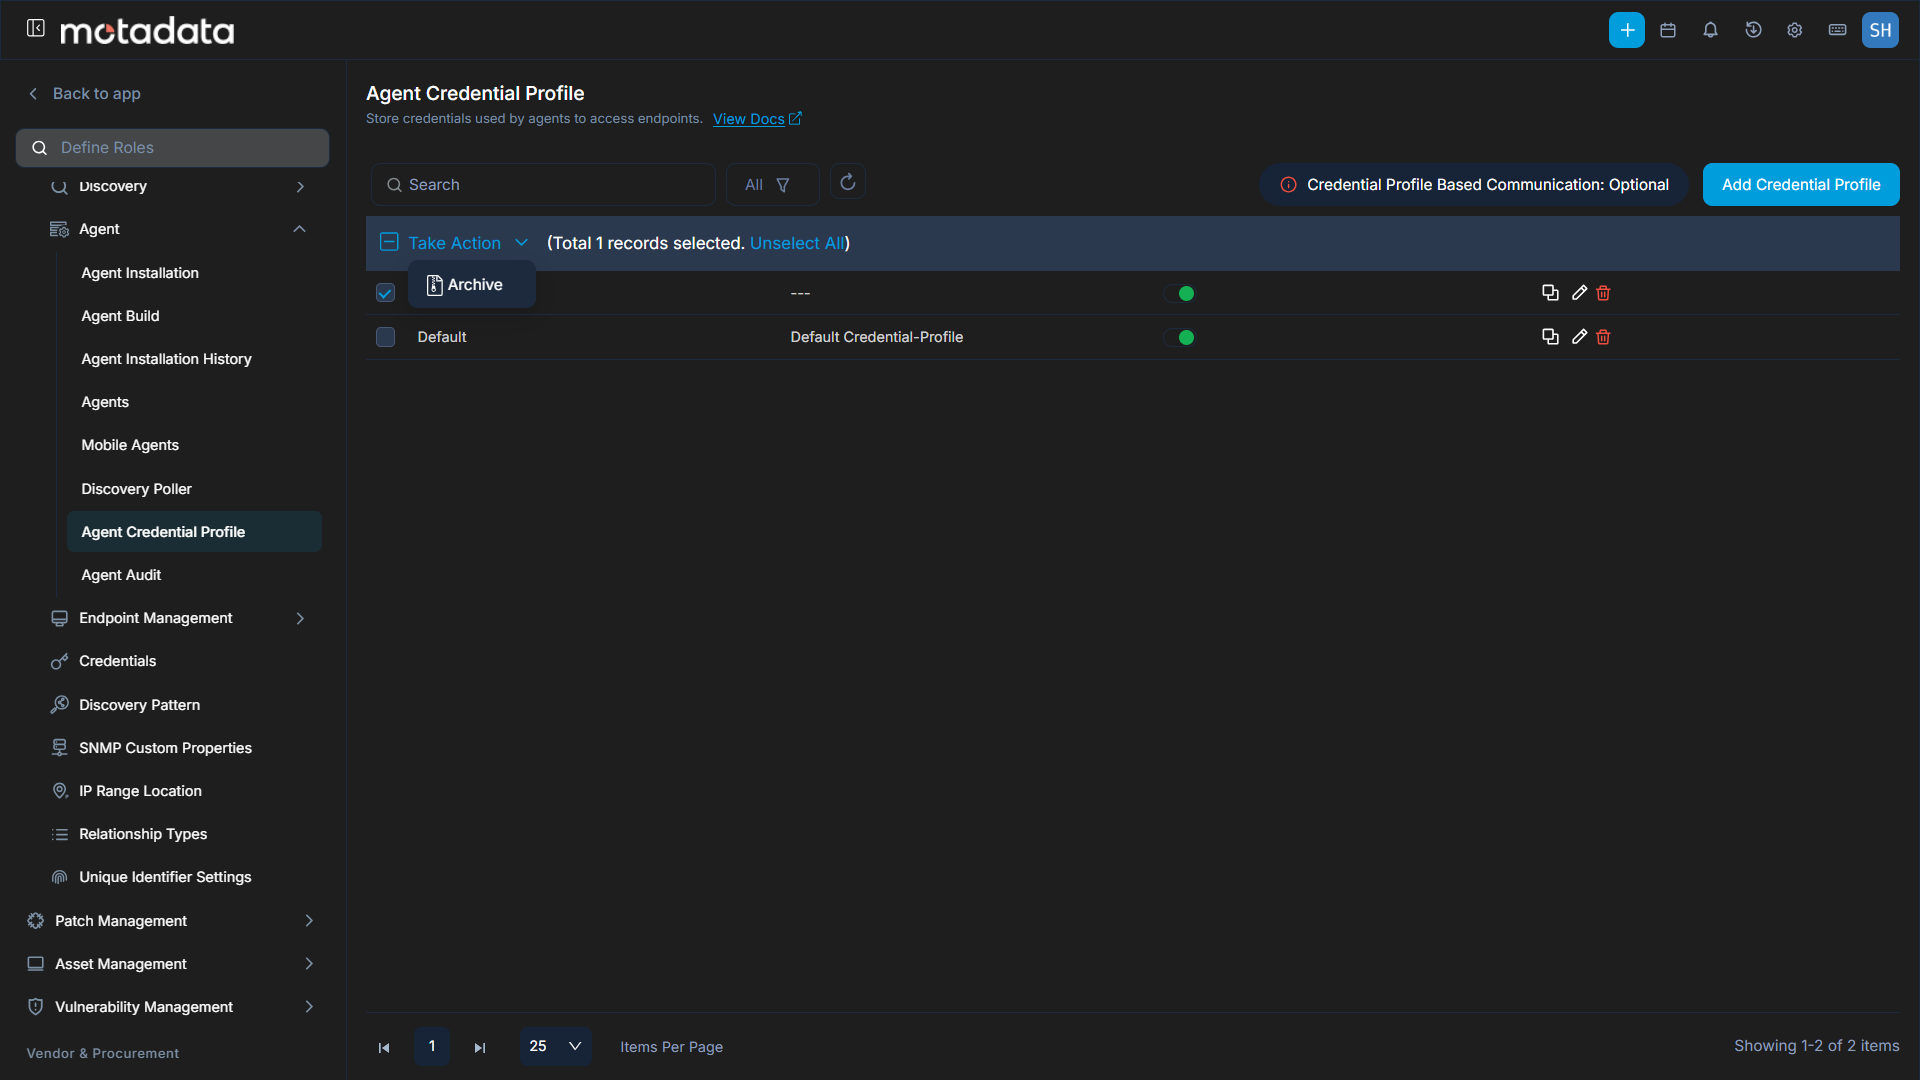Choose Archive from the action menu
The image size is (1920, 1080).
click(x=471, y=285)
